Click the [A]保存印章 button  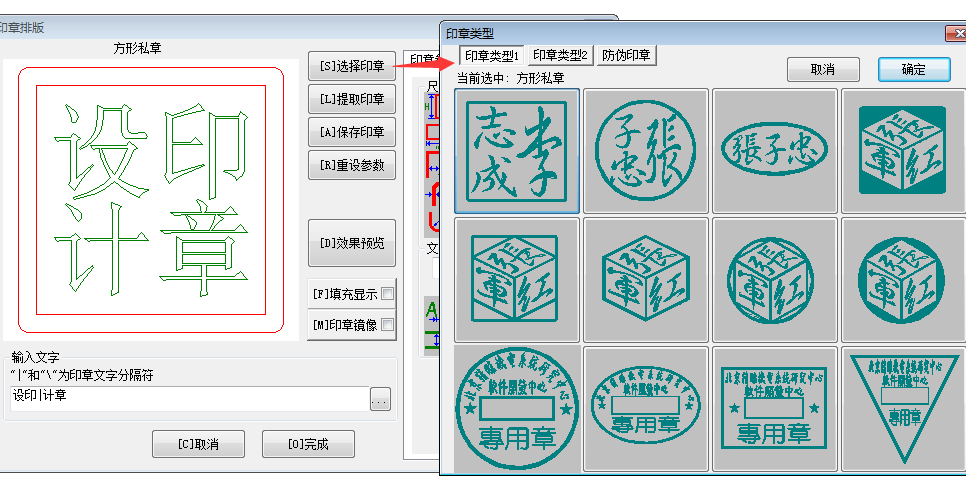click(352, 132)
